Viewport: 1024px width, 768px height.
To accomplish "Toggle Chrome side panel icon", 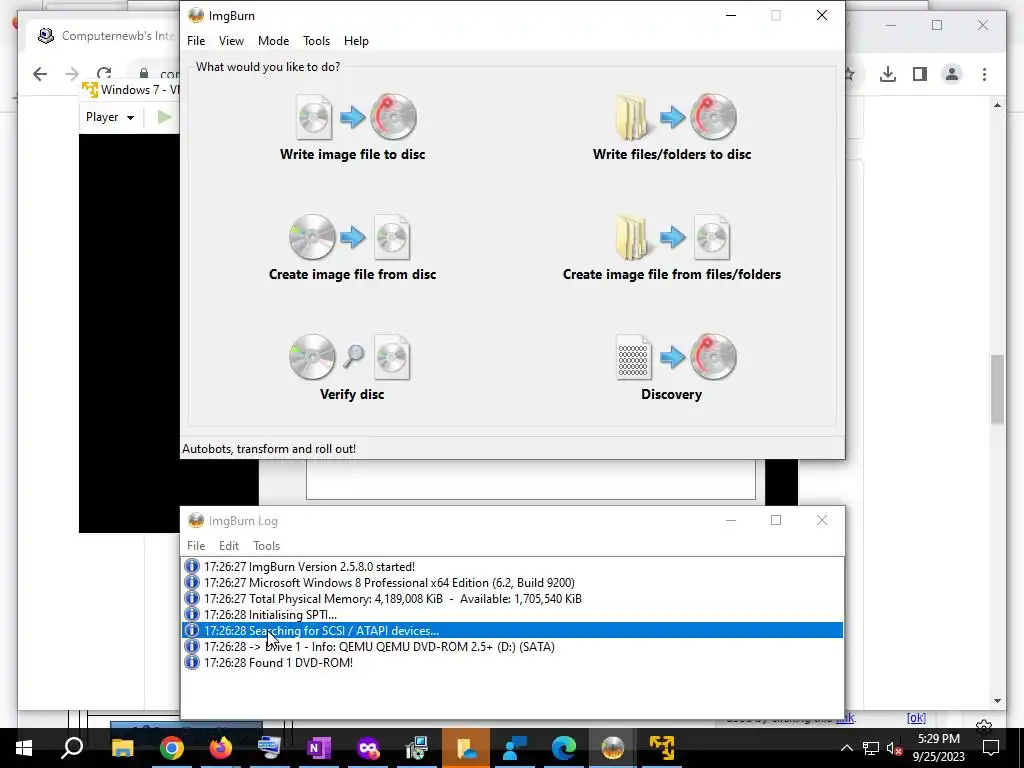I will coord(920,74).
